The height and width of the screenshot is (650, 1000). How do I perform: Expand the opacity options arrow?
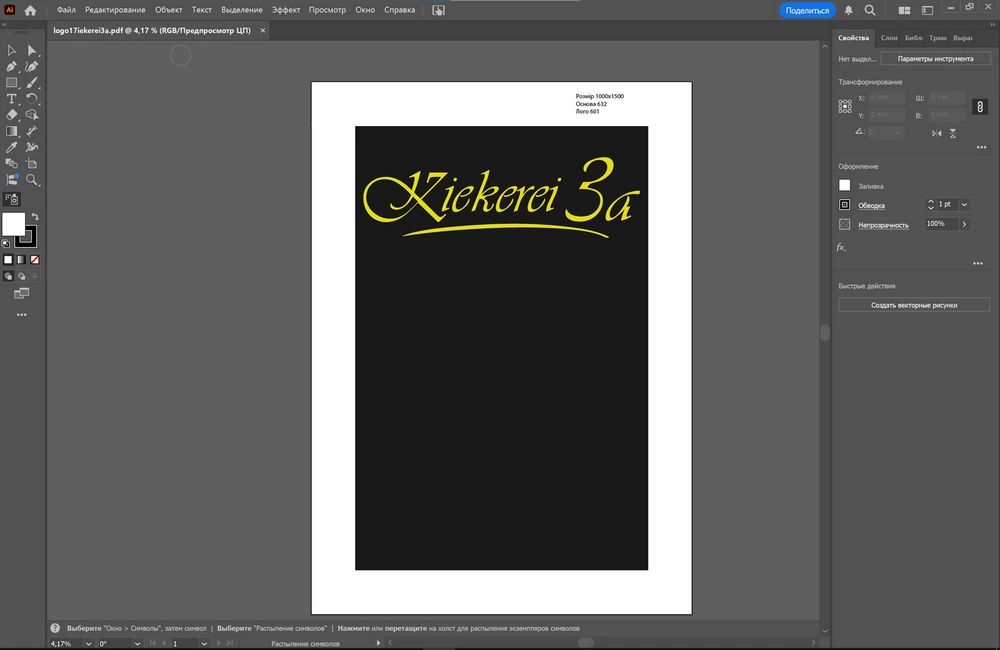pyautogui.click(x=964, y=225)
